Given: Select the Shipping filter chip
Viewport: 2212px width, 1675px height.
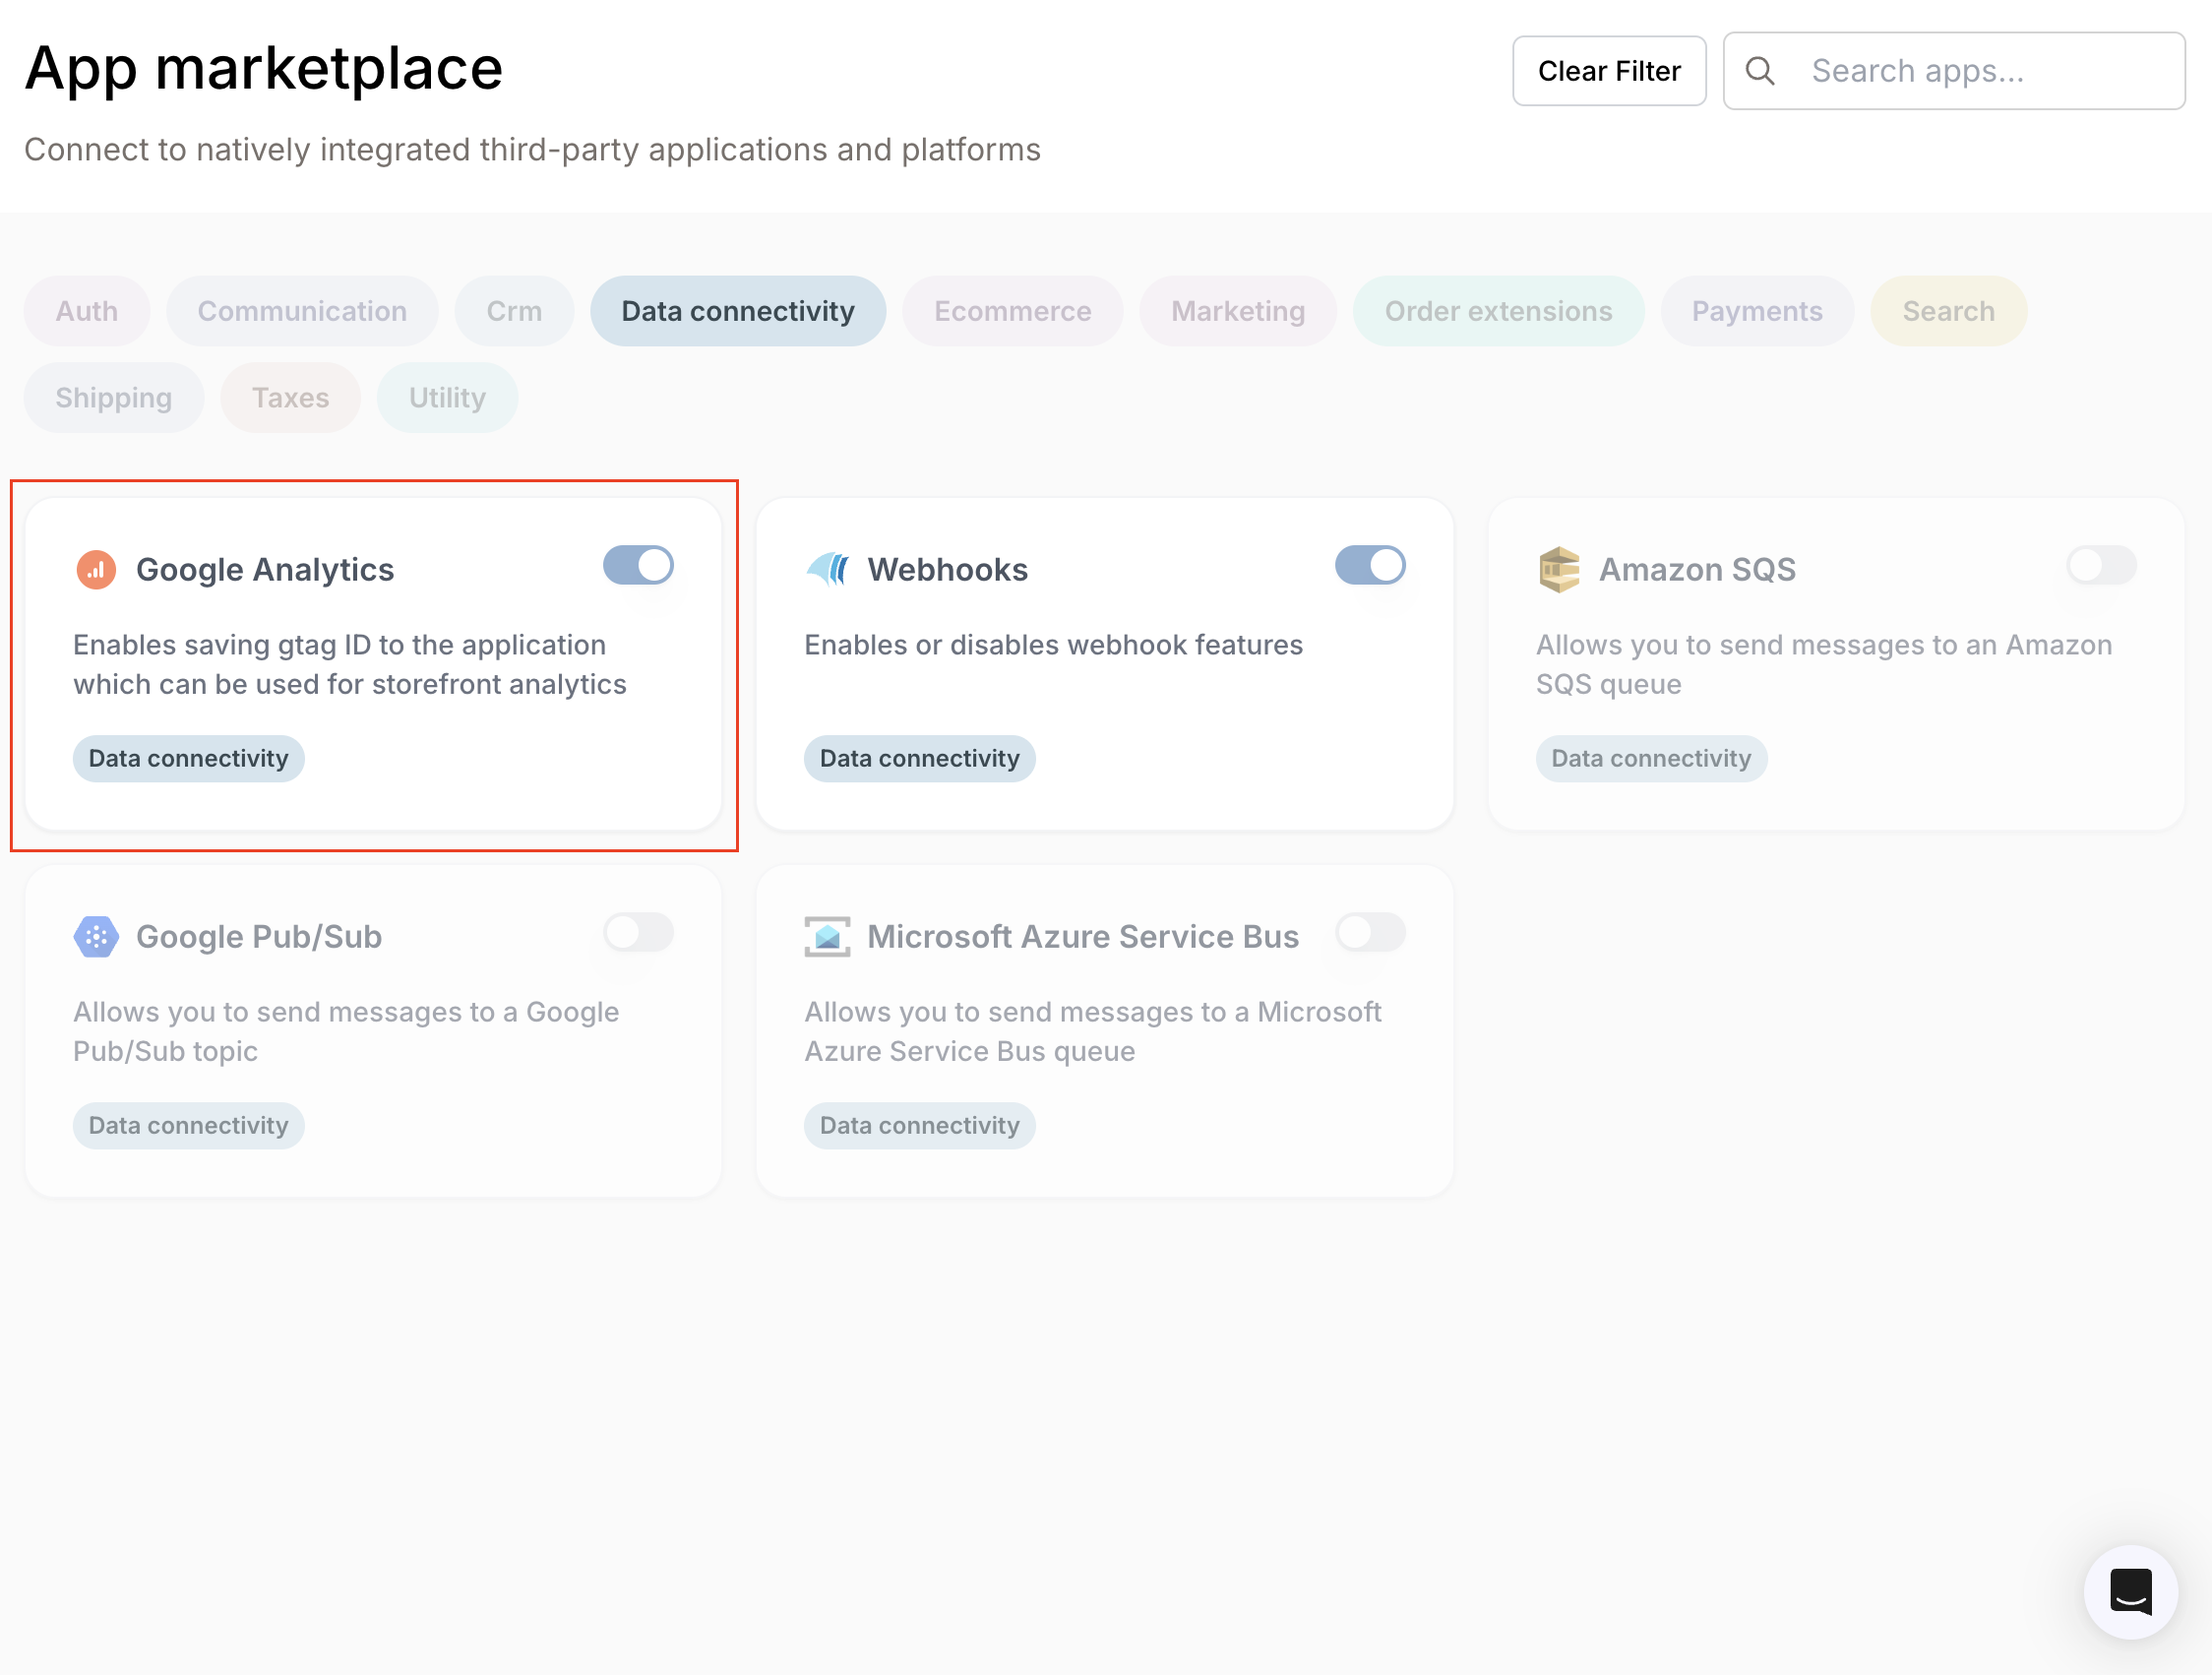Looking at the screenshot, I should [x=113, y=397].
